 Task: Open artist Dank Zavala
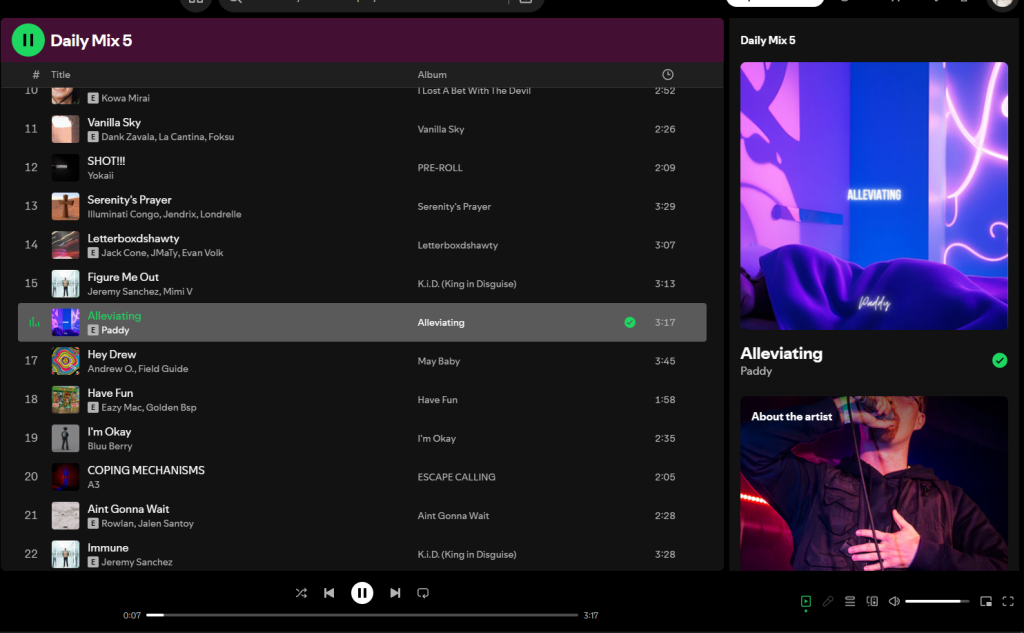tap(127, 137)
